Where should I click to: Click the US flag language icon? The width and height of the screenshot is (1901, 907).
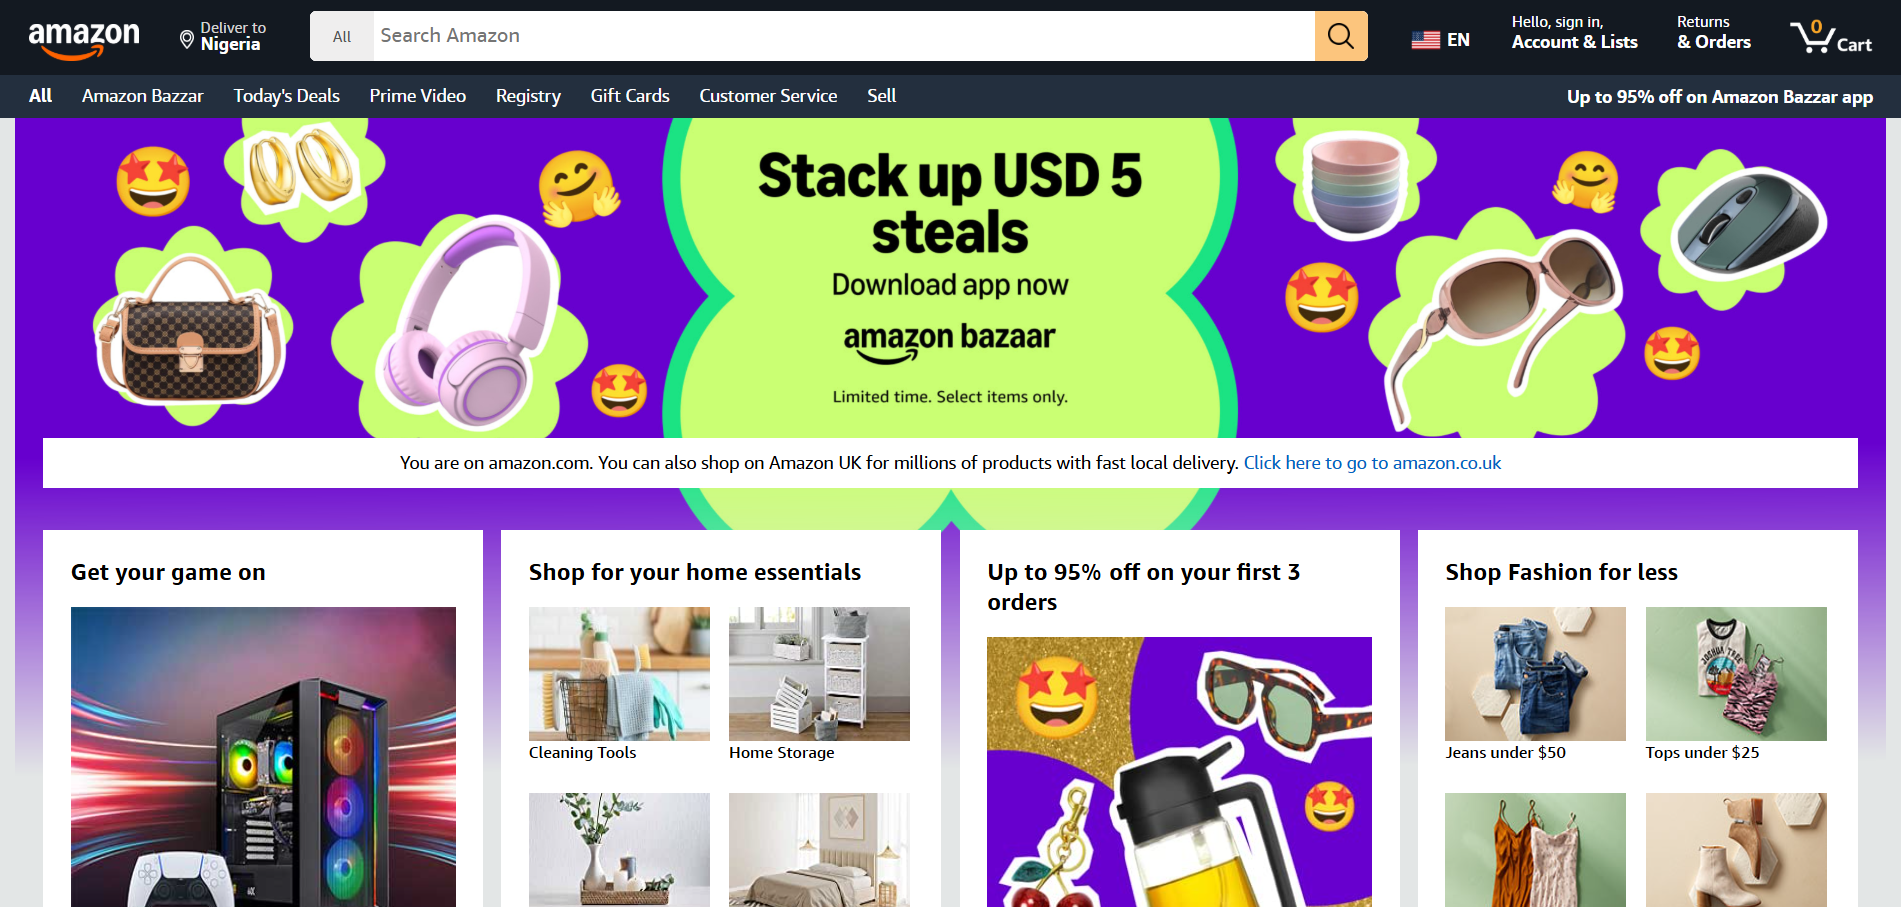click(x=1425, y=40)
